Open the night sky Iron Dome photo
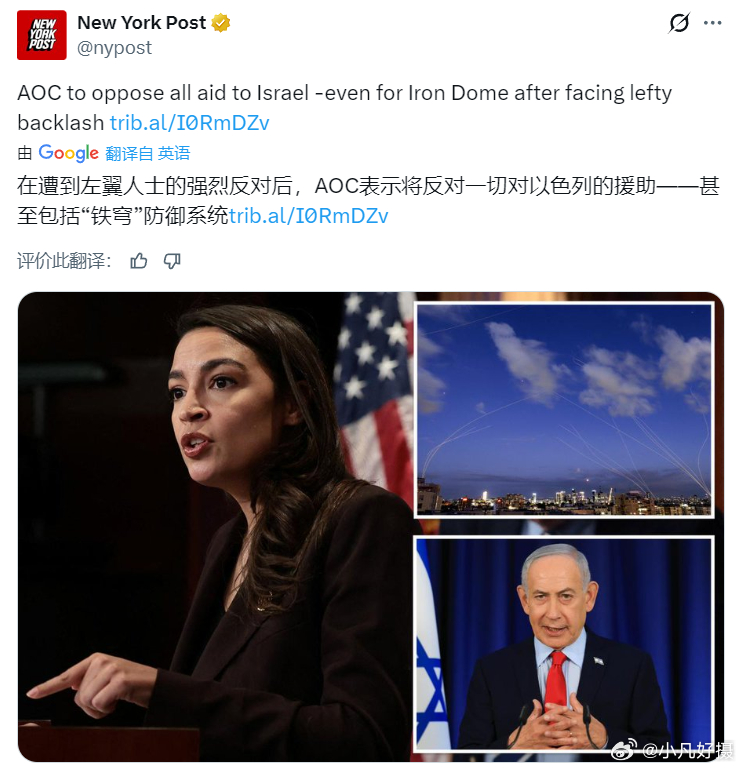Image resolution: width=742 pixels, height=769 pixels. [564, 410]
